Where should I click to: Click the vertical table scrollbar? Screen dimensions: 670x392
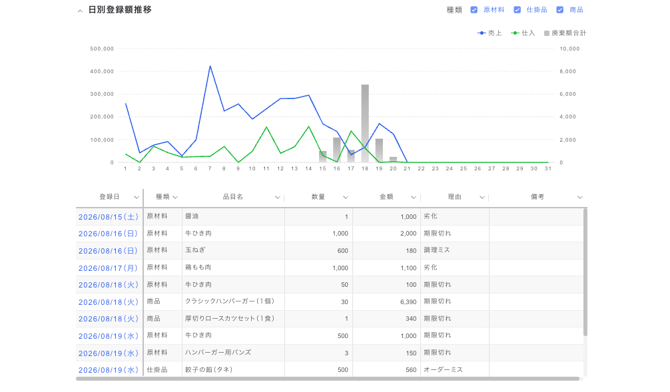point(585,272)
